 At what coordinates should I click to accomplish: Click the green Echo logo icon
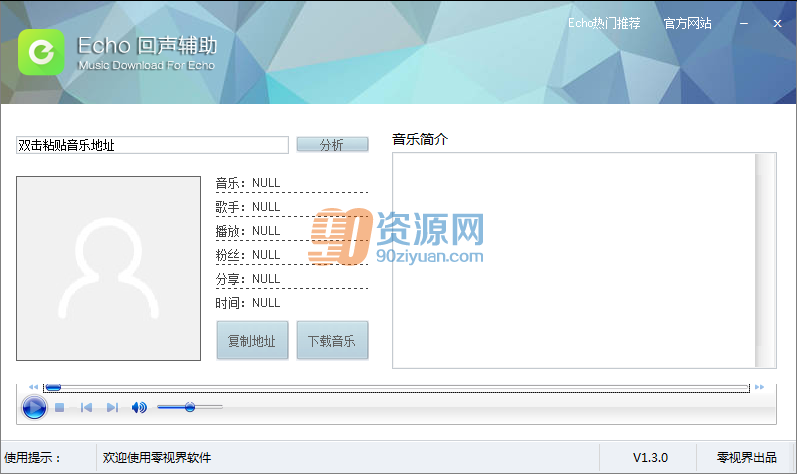point(41,52)
